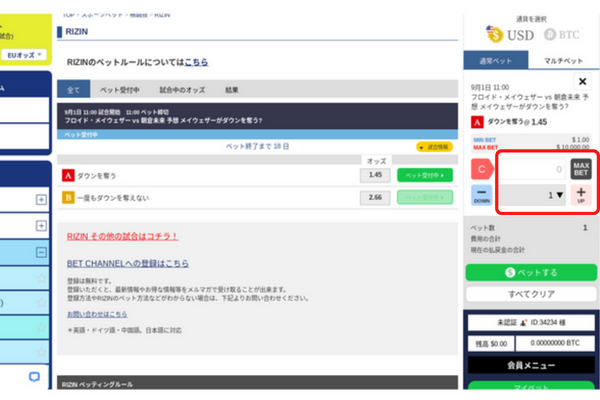Select the 試合中のオッズ tab

(x=182, y=90)
